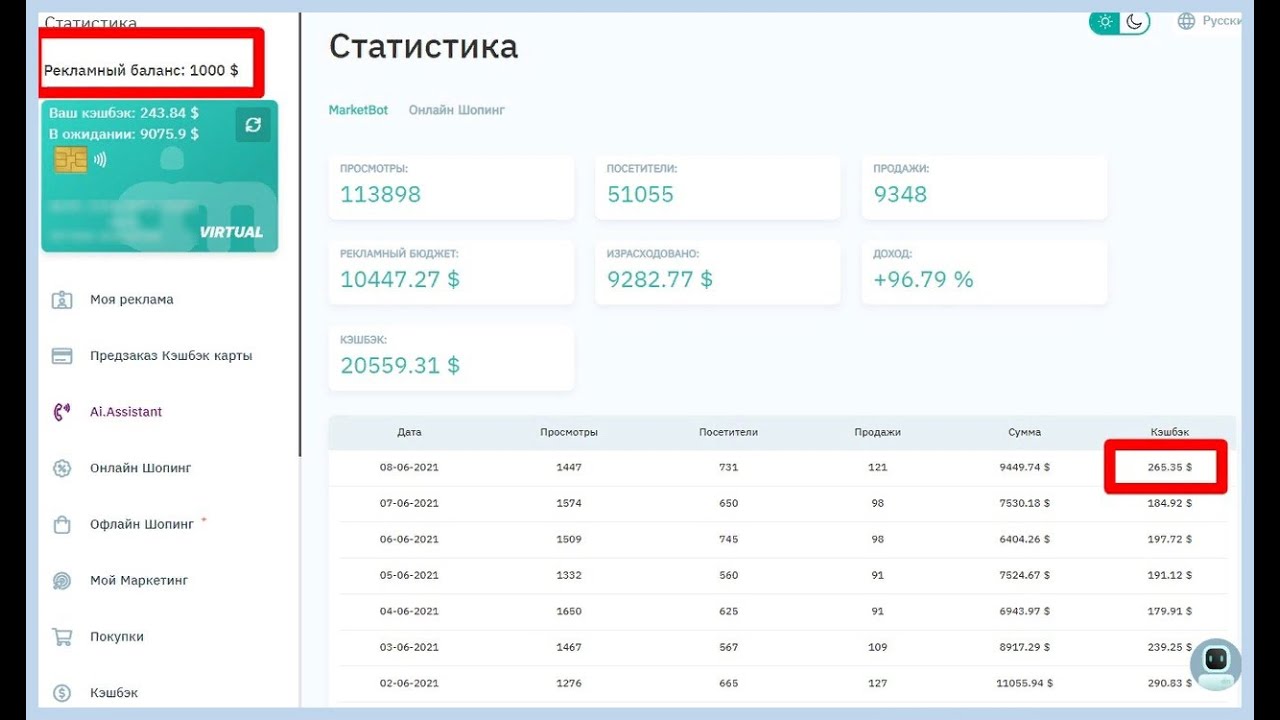1280x720 pixels.
Task: Click the Кэшбэк dollar coin icon
Action: (62, 692)
